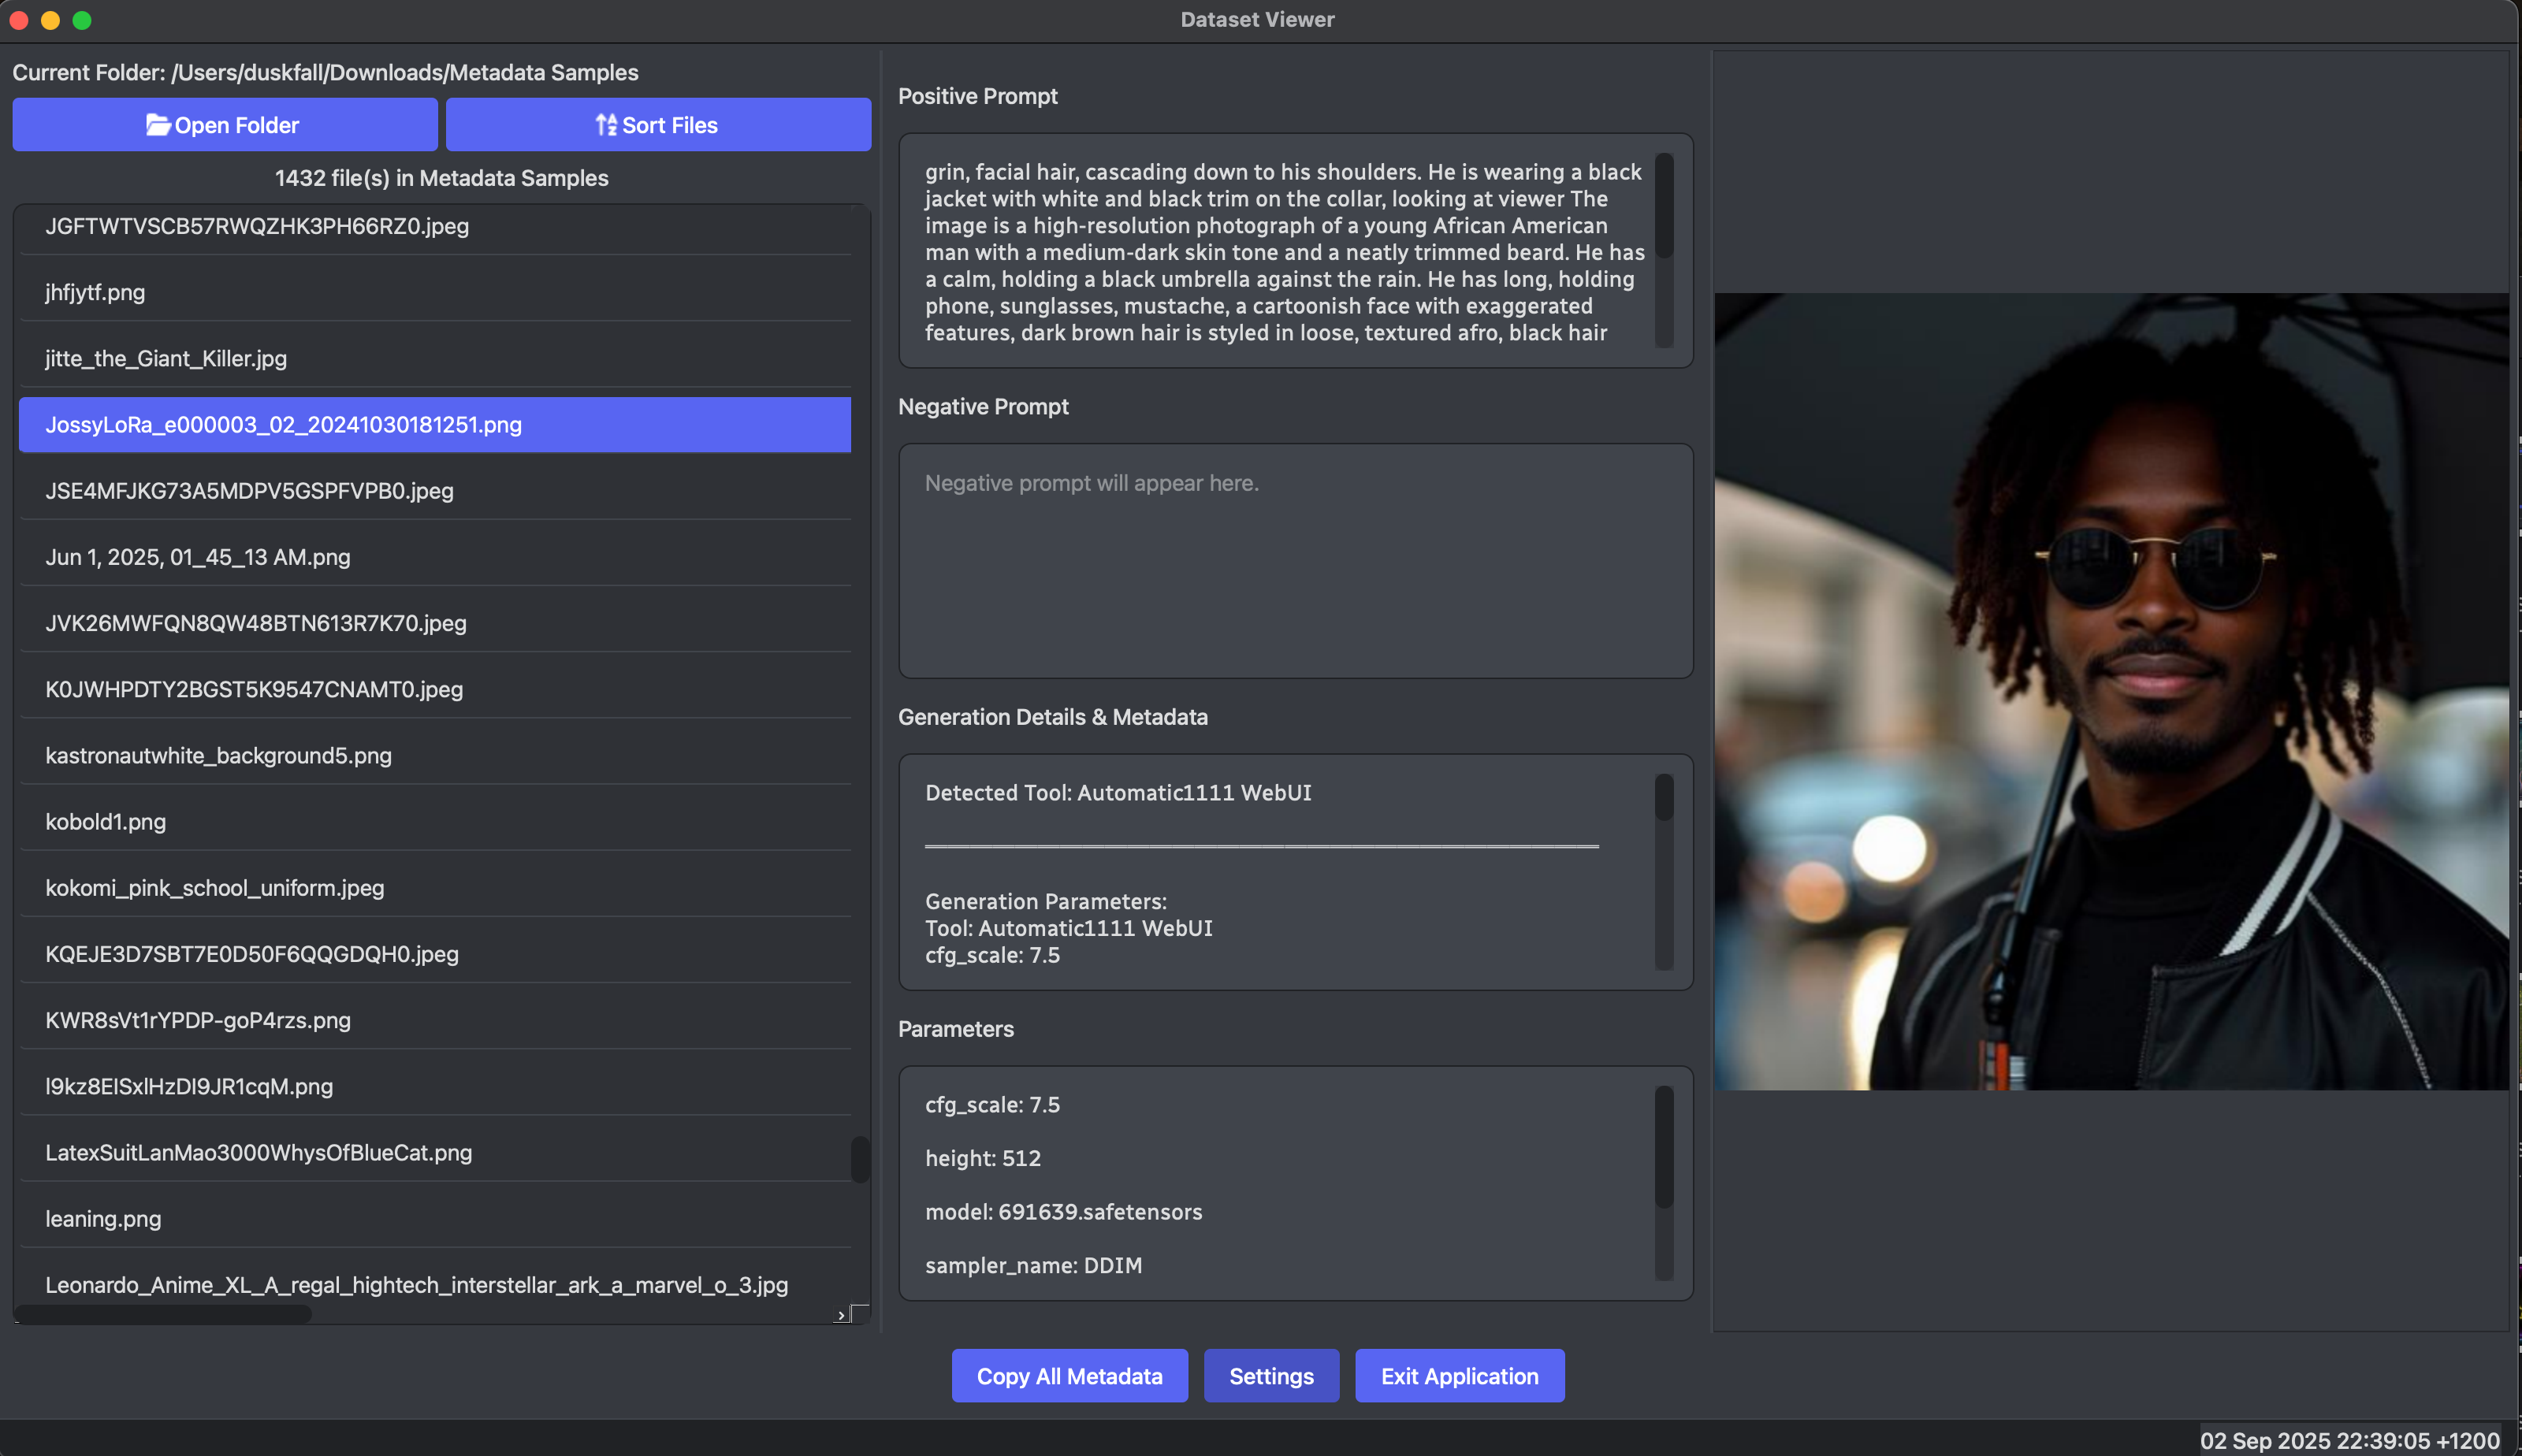Click inside the Negative Prompt text box

(1295, 560)
